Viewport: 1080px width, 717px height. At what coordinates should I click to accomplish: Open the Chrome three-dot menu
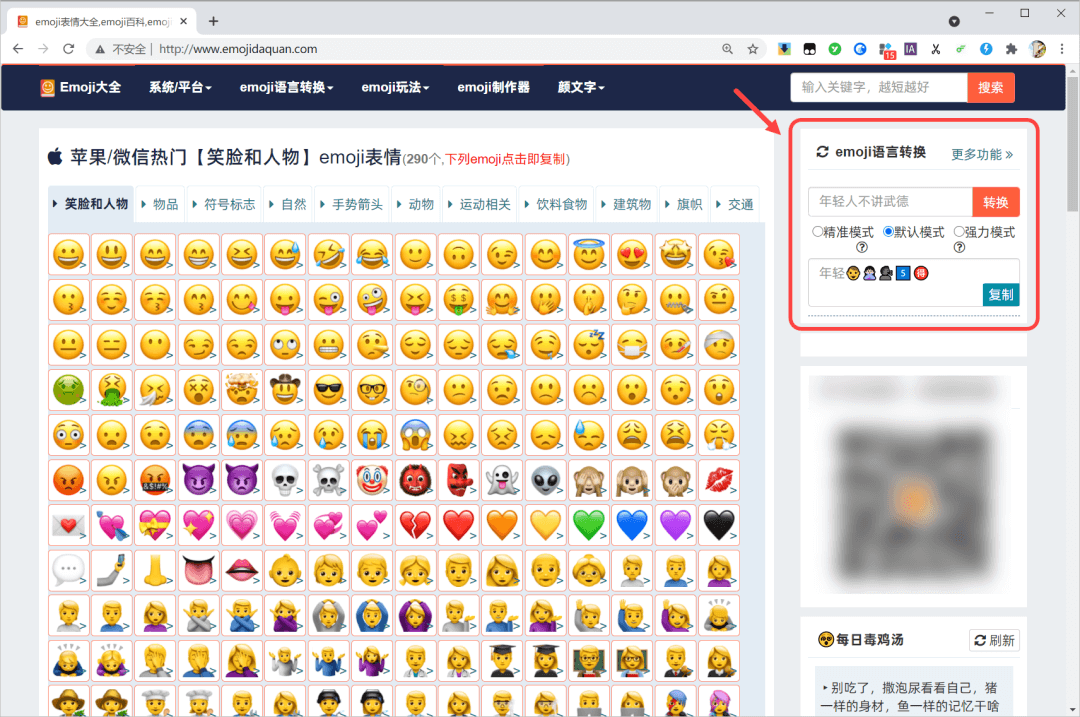(x=1061, y=49)
